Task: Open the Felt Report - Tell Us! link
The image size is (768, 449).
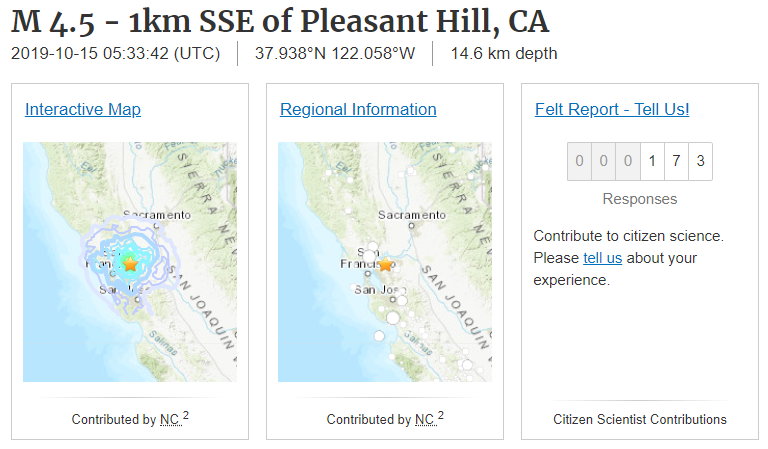Action: pos(612,109)
